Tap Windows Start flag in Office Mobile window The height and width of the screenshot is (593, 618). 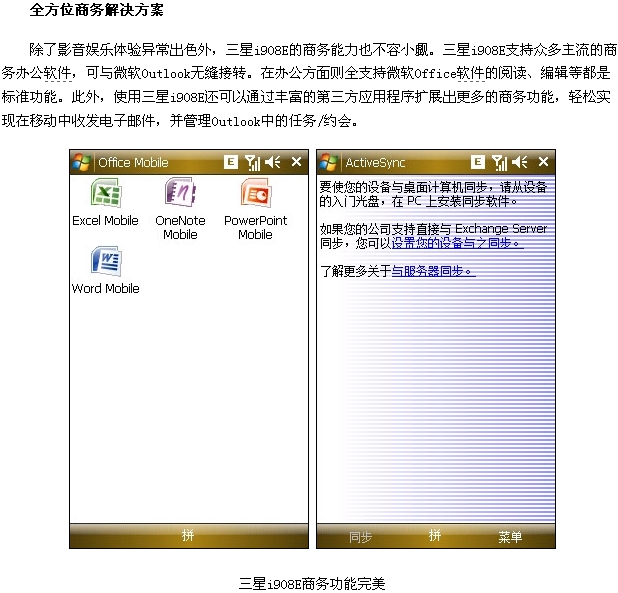click(x=81, y=162)
